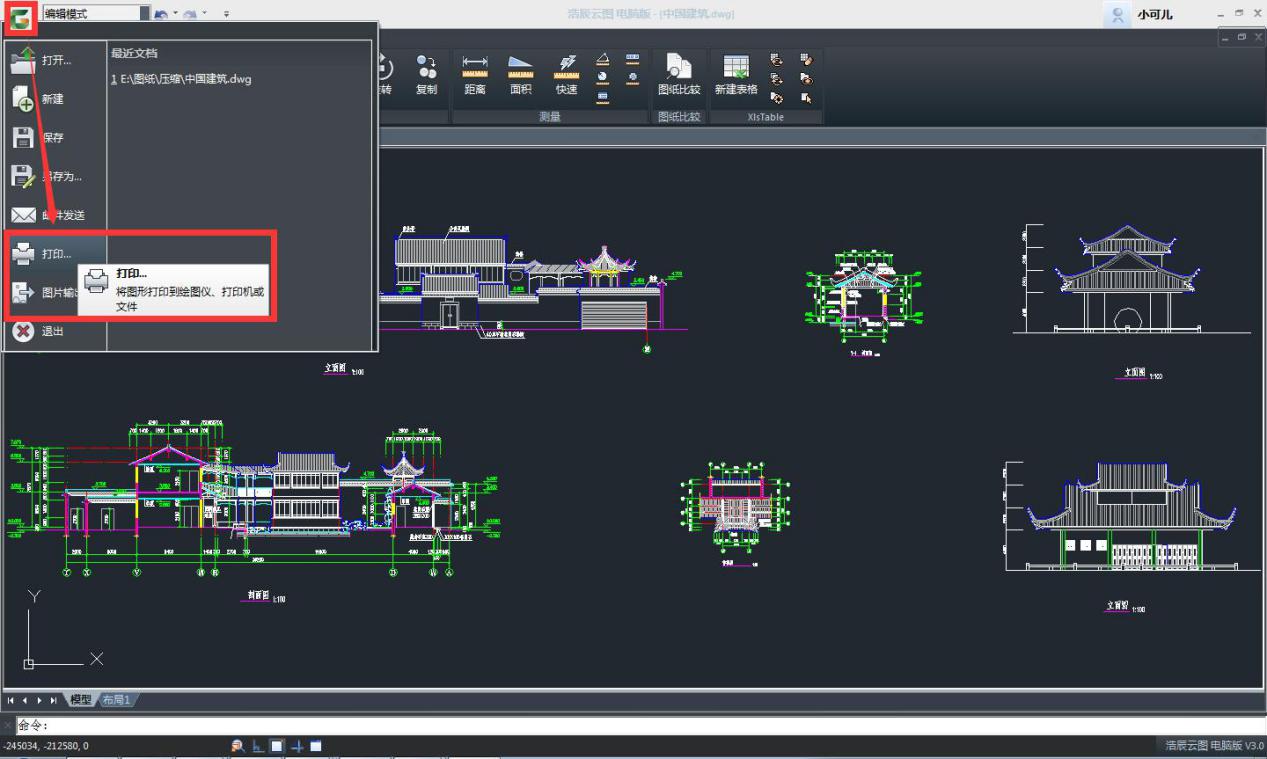Open the 编辑模式 mode dropdown
This screenshot has height=759, width=1267.
click(x=96, y=14)
